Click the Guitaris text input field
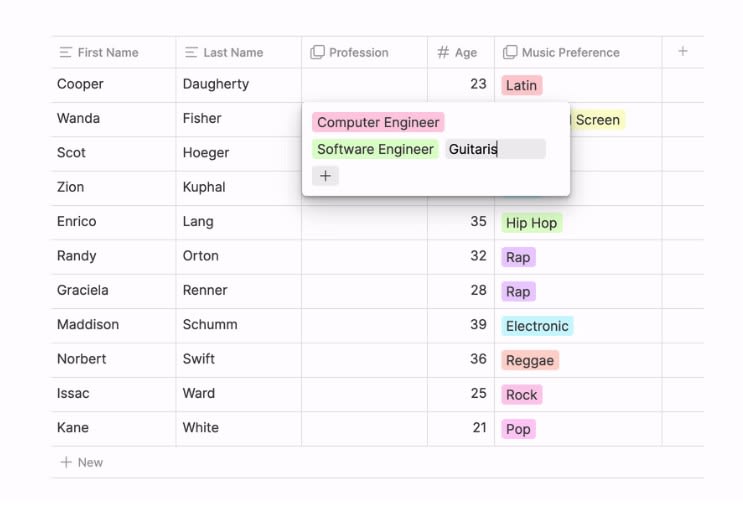The width and height of the screenshot is (743, 505). 495,149
